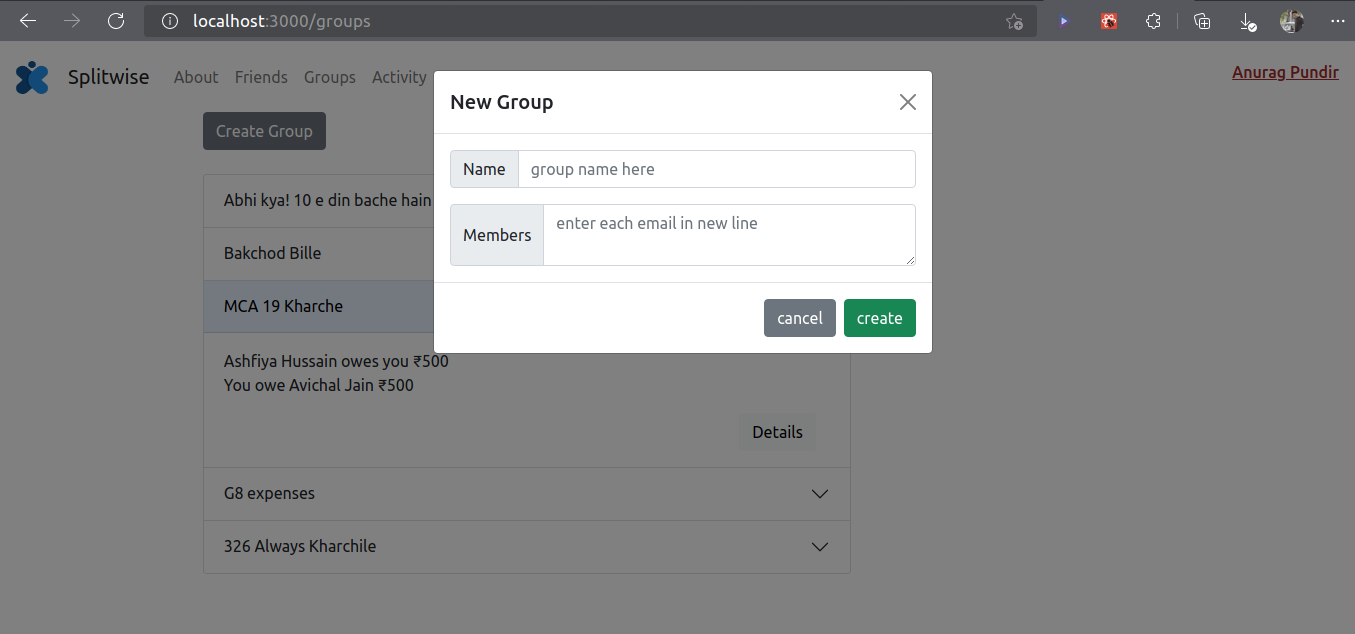Open the site information icon in address bar
The height and width of the screenshot is (634, 1355).
pyautogui.click(x=168, y=20)
